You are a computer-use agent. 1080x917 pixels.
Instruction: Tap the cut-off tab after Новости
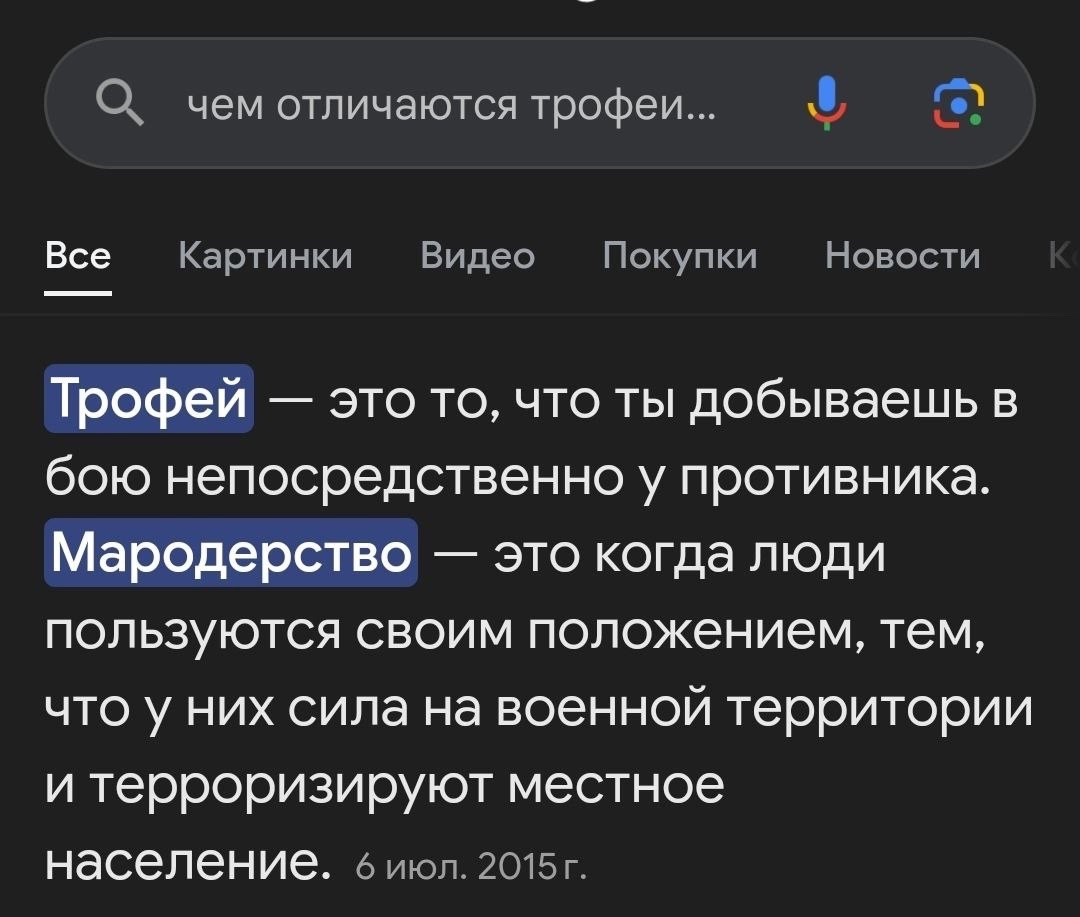tap(1062, 257)
